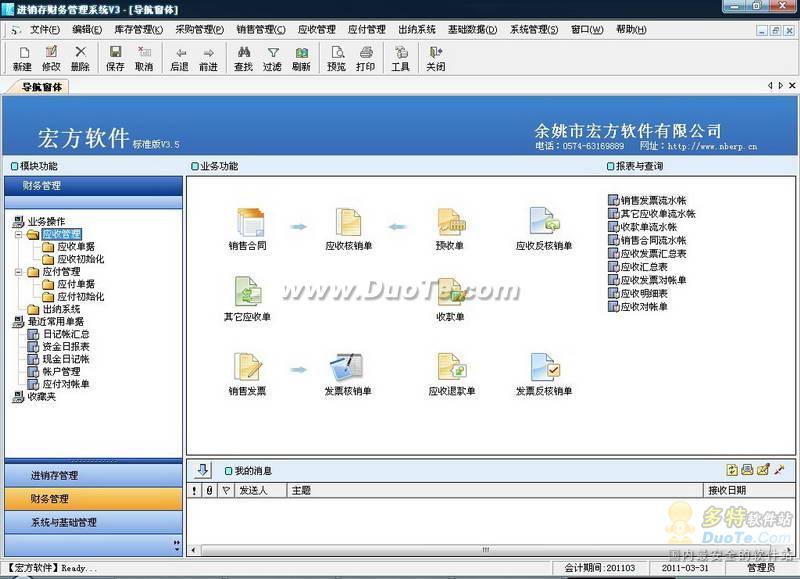Open the 基础数据(D) menu
The width and height of the screenshot is (800, 579).
[472, 30]
